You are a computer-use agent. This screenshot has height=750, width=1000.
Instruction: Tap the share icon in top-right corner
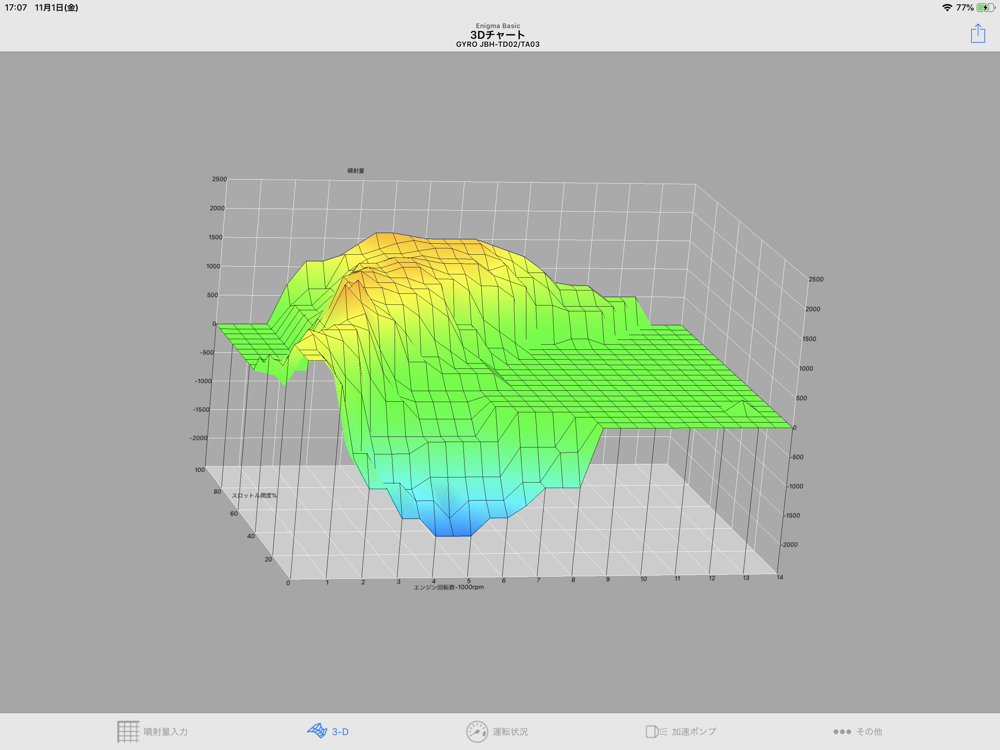pos(977,34)
